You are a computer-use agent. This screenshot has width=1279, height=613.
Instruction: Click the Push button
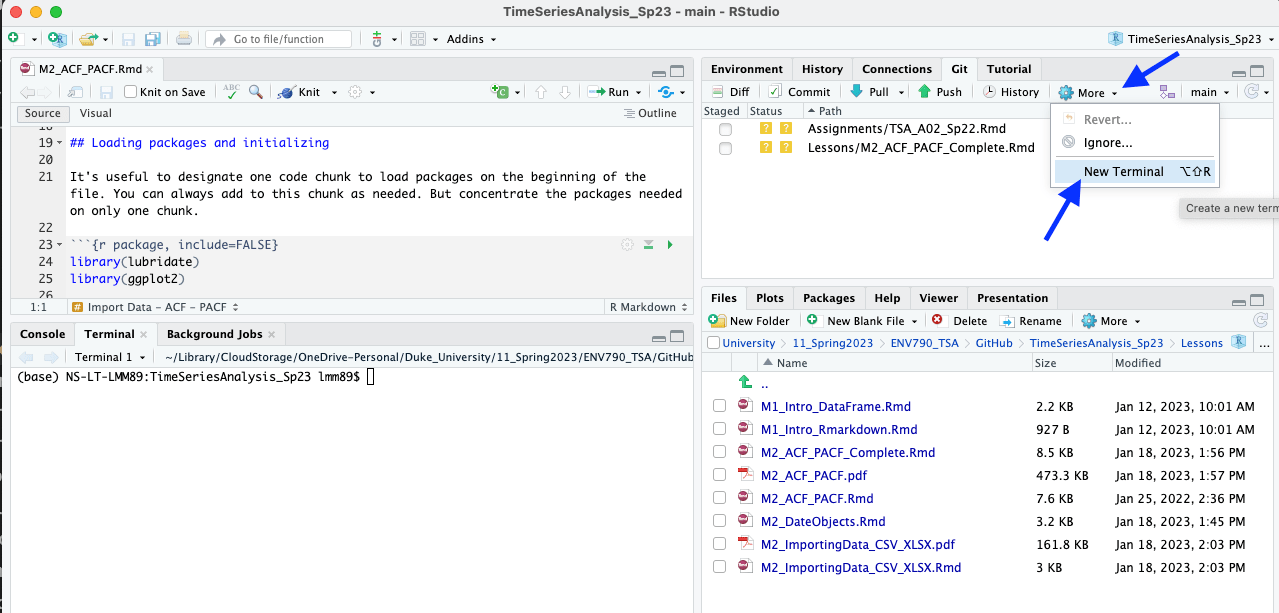(940, 92)
